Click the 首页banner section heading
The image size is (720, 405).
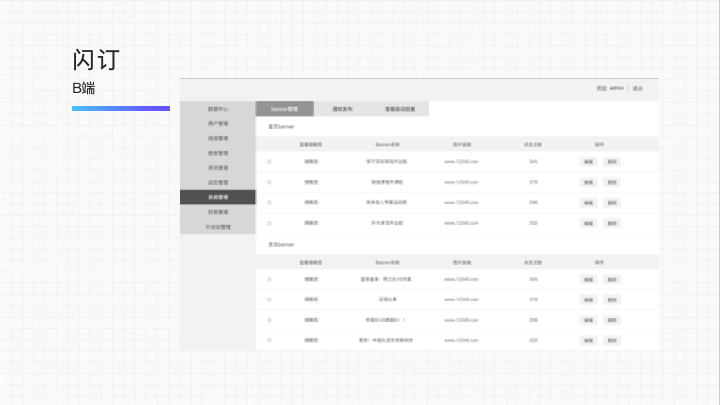coord(281,127)
